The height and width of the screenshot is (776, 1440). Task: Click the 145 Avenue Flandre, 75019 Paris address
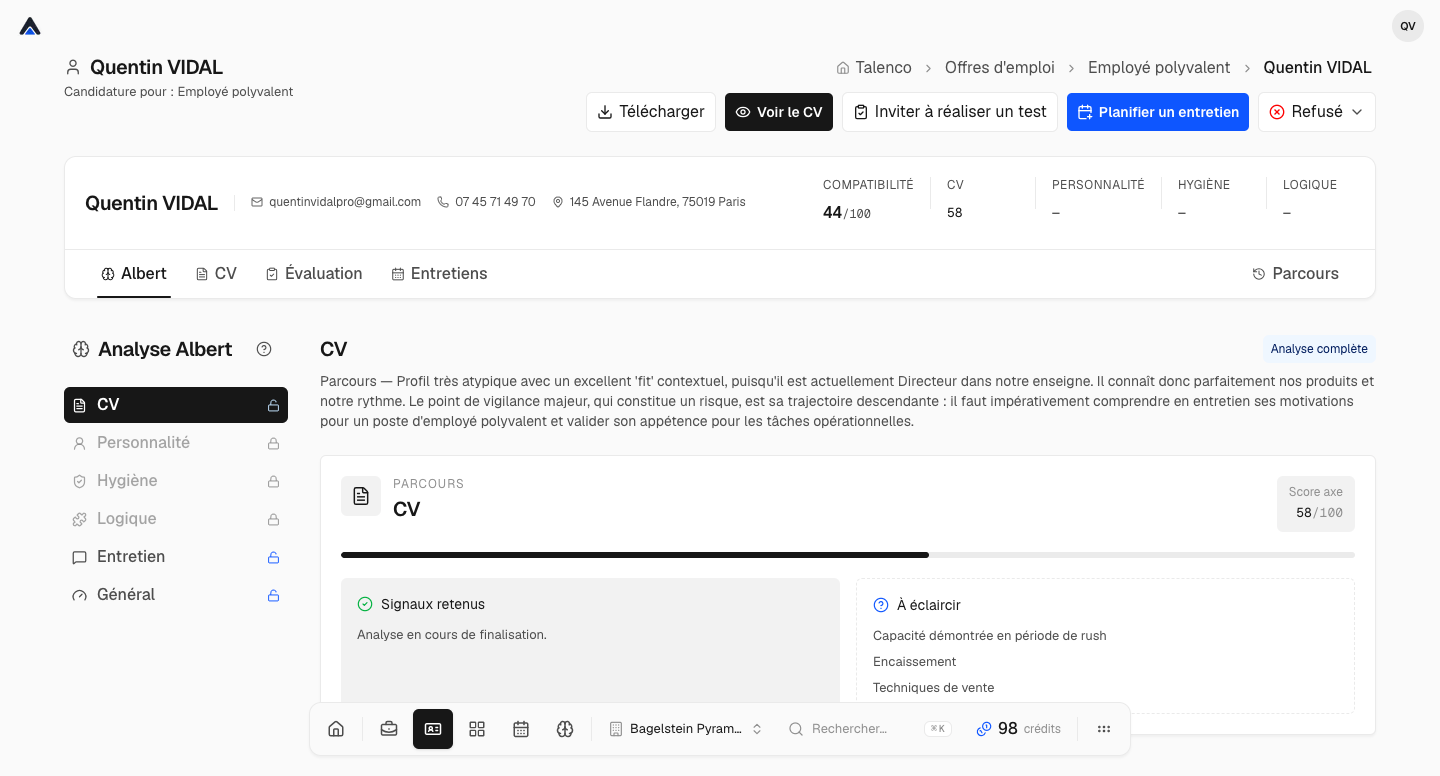658,202
